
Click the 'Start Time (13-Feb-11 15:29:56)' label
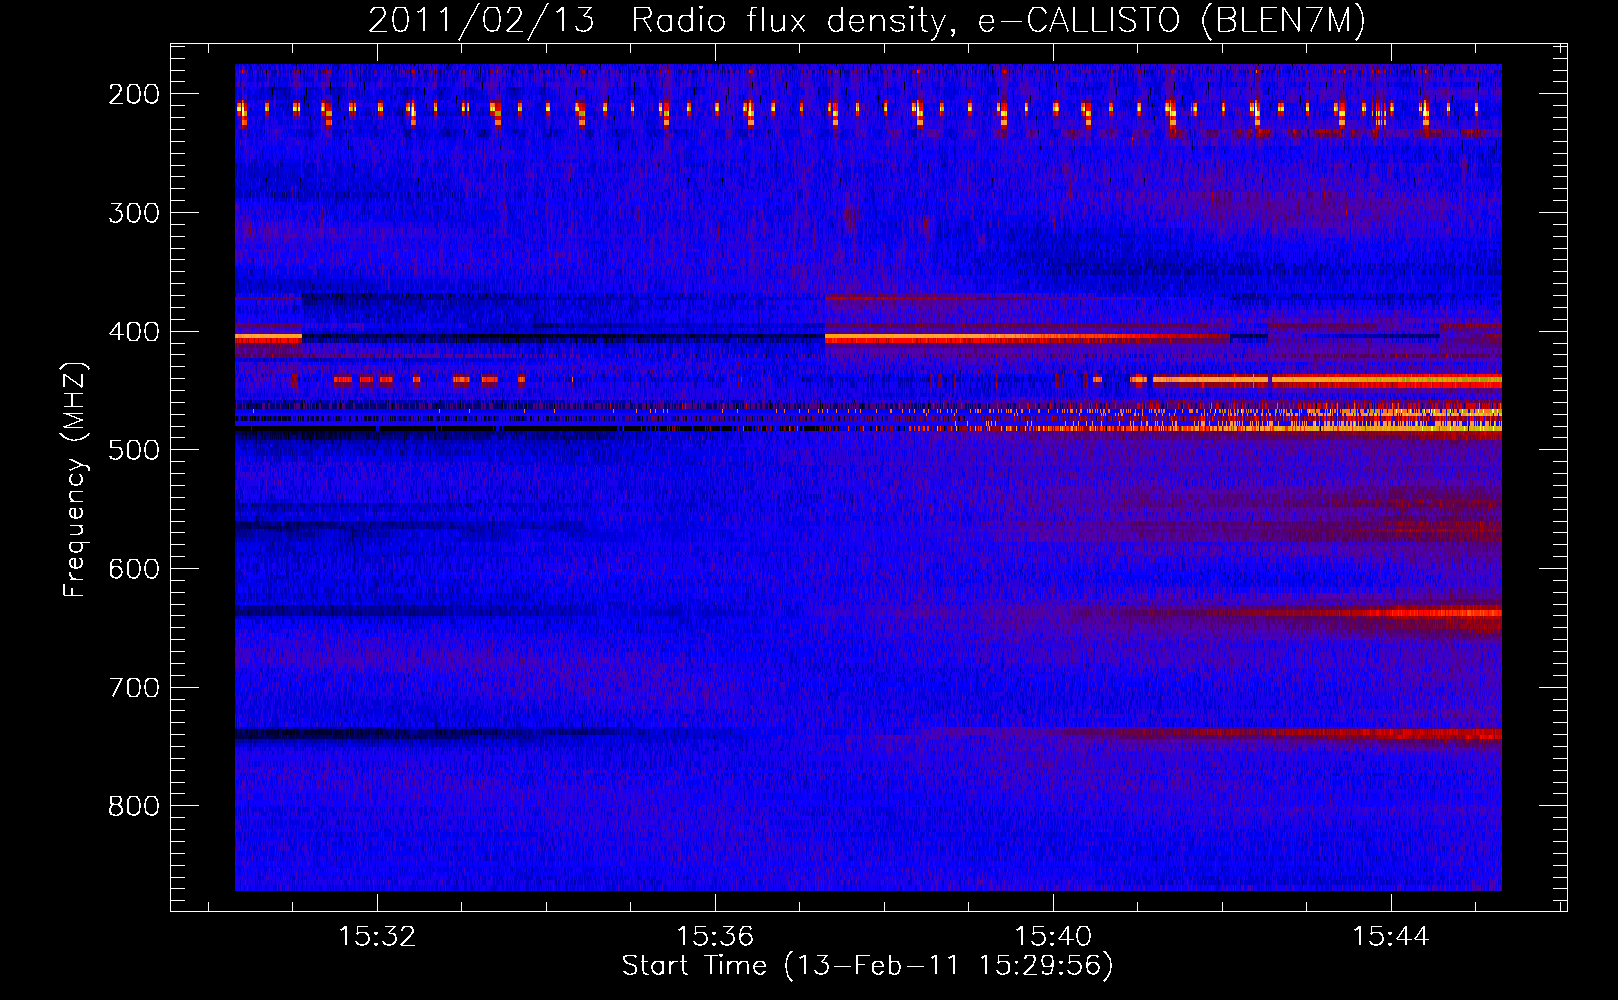(867, 966)
